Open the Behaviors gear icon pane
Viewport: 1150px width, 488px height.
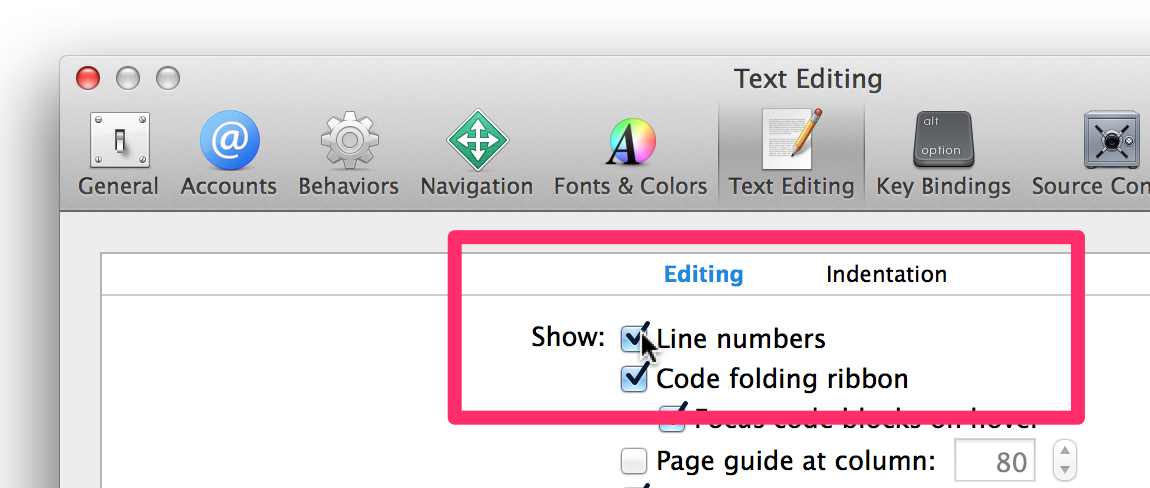pos(348,154)
